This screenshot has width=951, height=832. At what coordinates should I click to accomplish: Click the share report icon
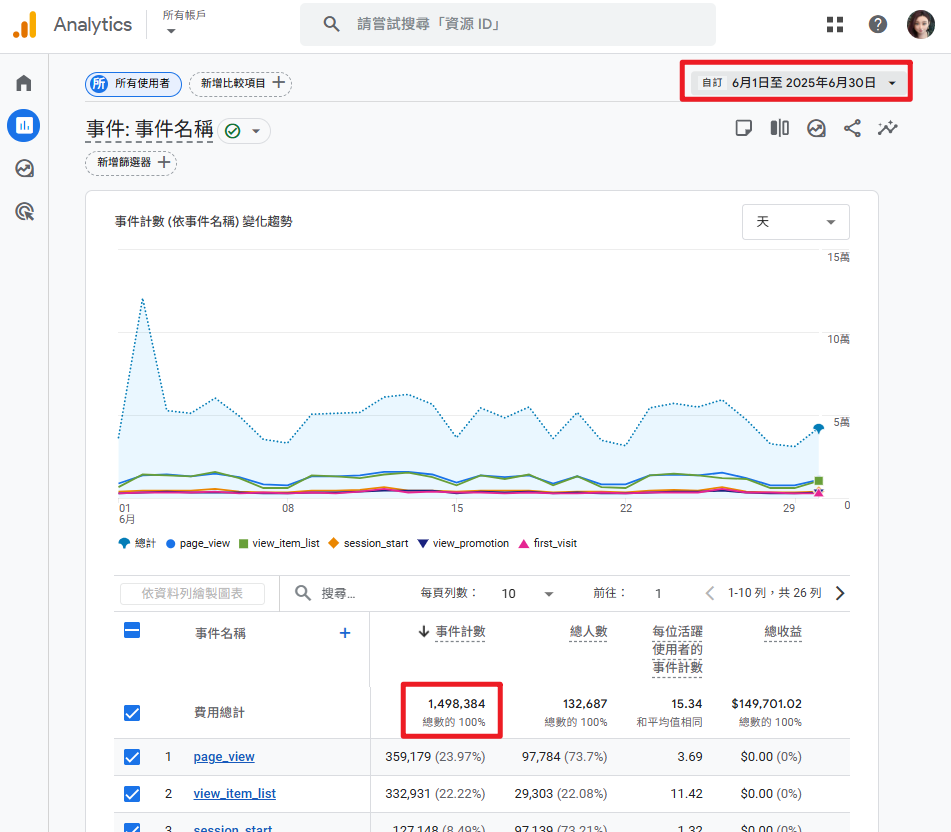pos(852,128)
